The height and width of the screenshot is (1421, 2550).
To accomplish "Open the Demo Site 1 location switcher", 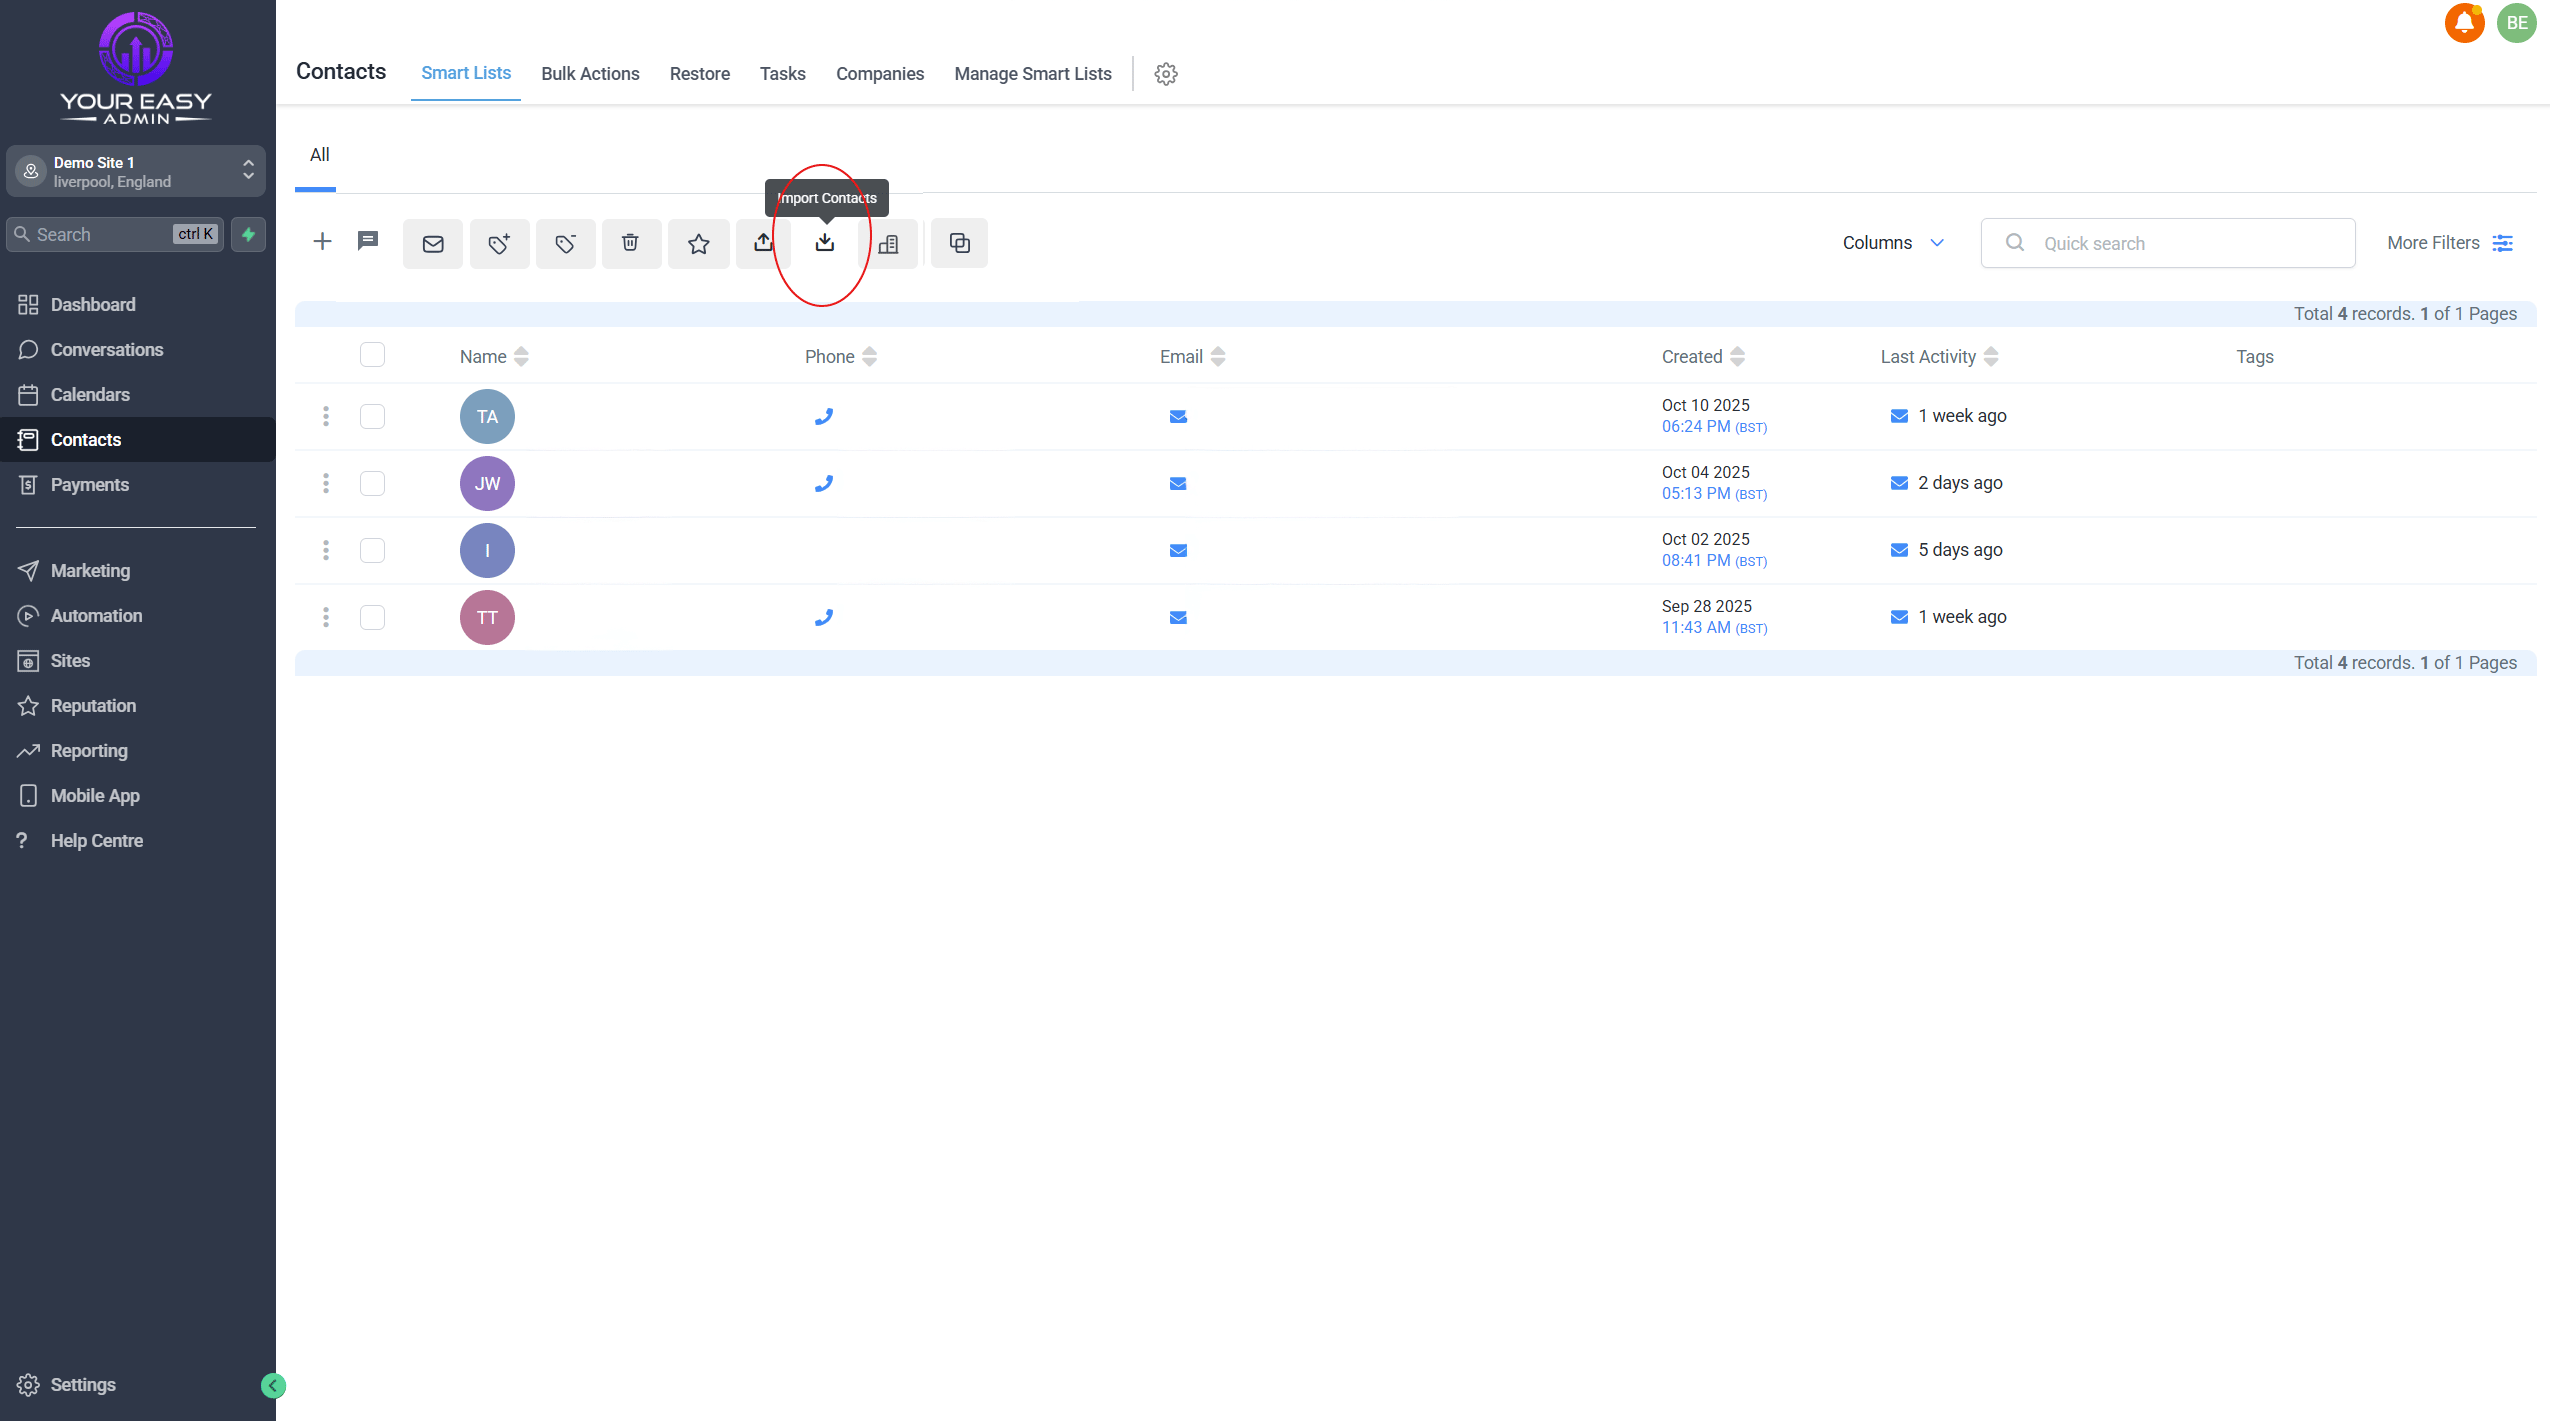I will pyautogui.click(x=136, y=171).
